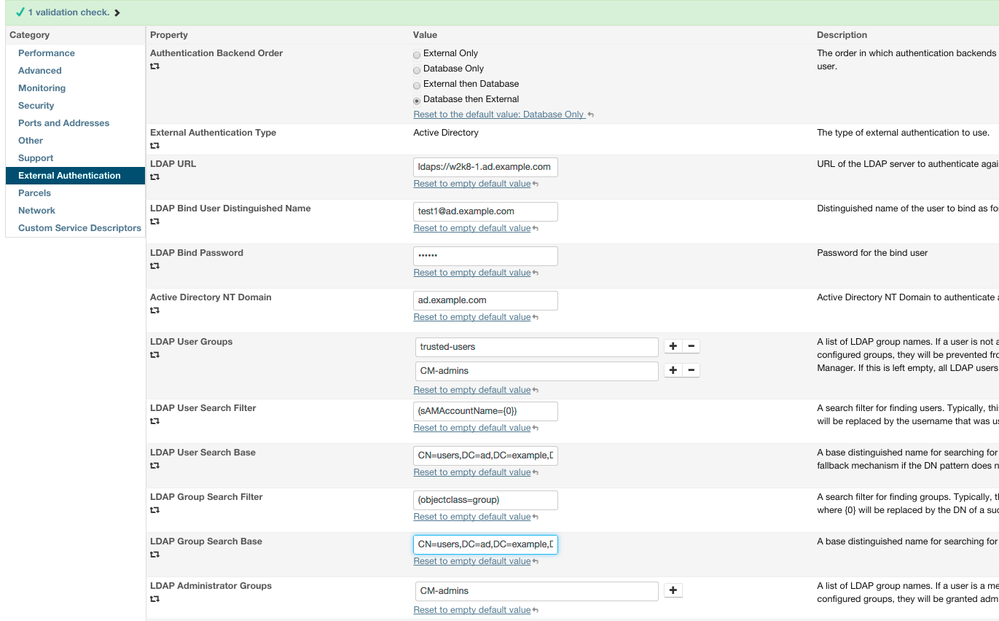
Task: Click the history icon for External Authentication Type
Action: point(153,146)
